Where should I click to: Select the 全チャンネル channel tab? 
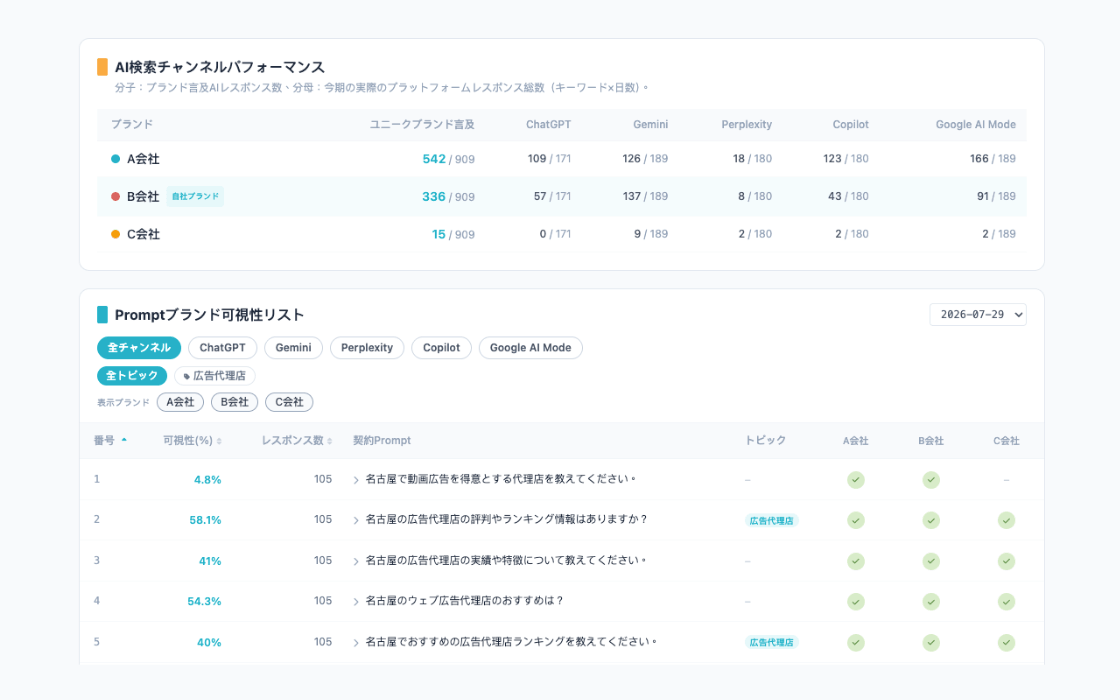(x=139, y=348)
